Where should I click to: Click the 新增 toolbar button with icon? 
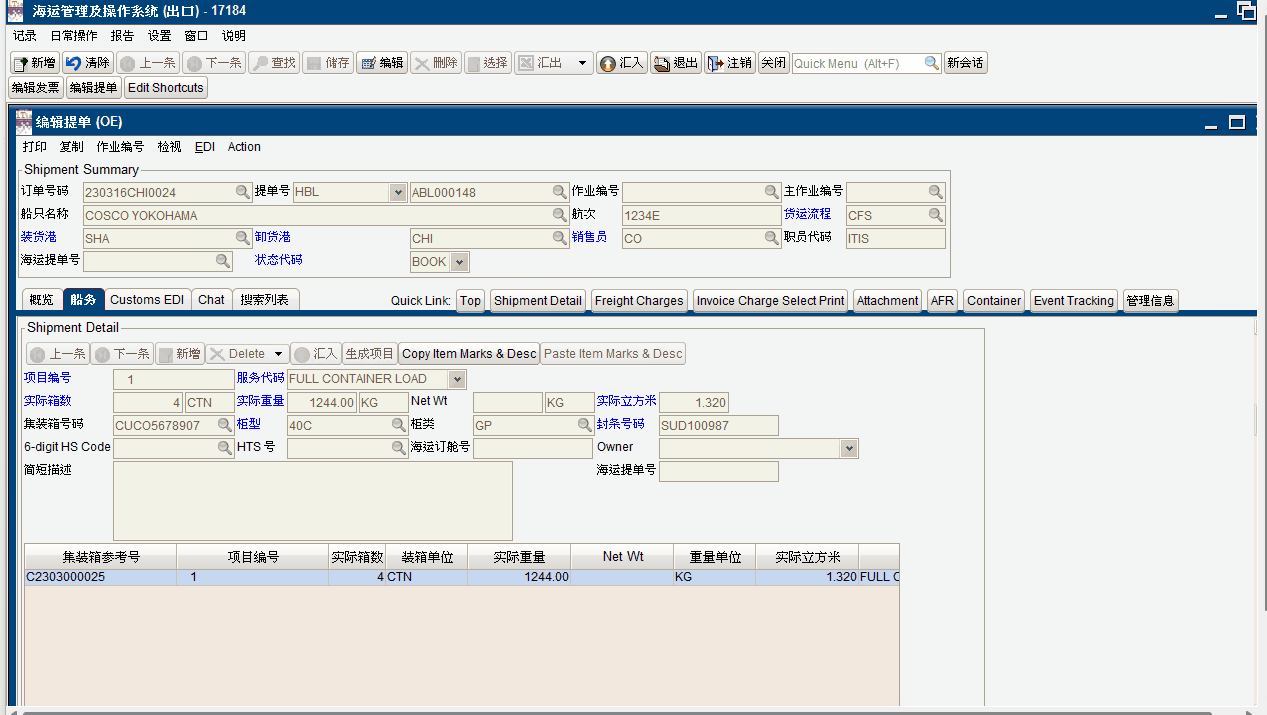tap(34, 63)
